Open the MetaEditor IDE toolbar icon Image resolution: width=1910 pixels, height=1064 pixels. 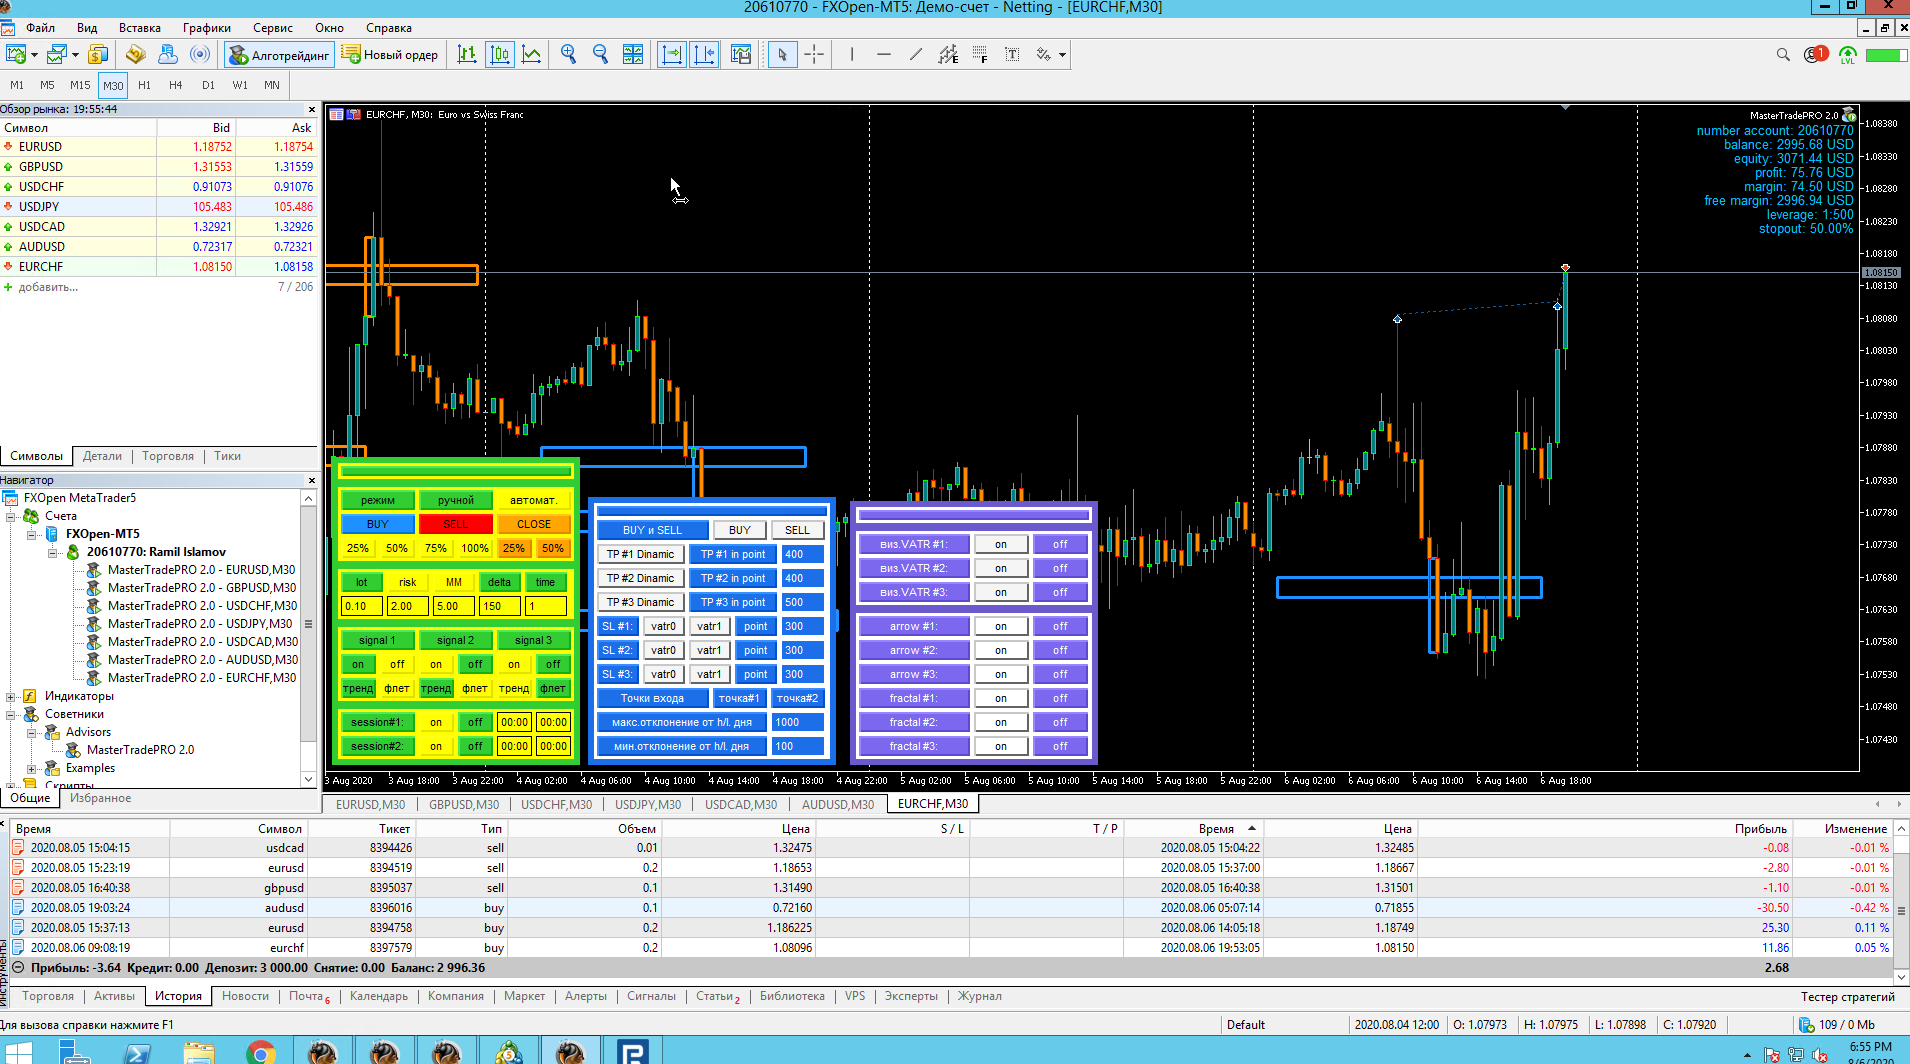coord(136,55)
